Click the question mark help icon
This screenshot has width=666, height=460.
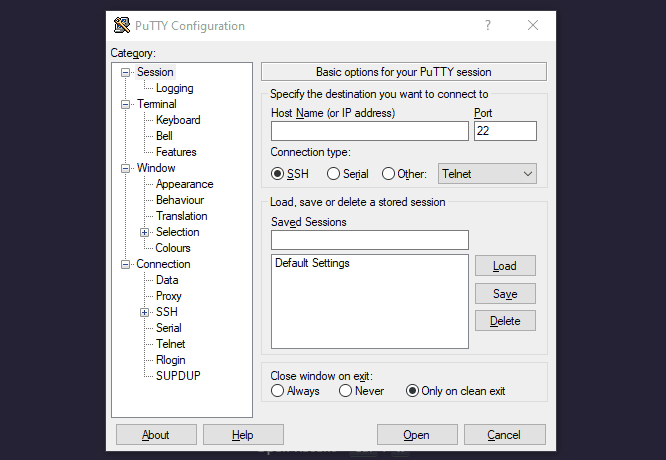coord(488,25)
